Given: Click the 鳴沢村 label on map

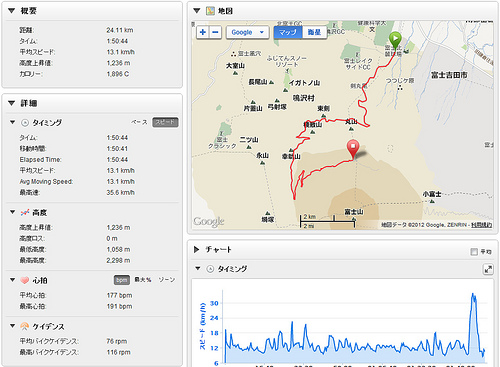Looking at the screenshot, I should coord(303,98).
